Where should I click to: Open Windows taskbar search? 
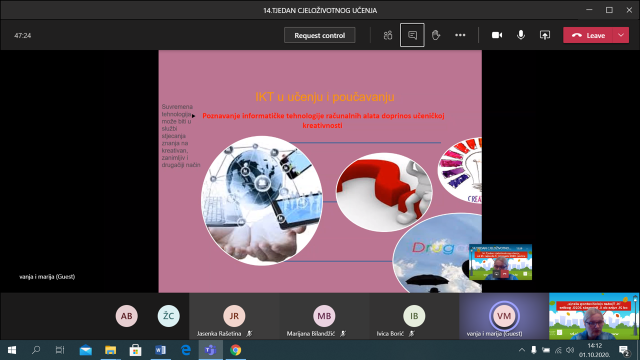coord(36,350)
